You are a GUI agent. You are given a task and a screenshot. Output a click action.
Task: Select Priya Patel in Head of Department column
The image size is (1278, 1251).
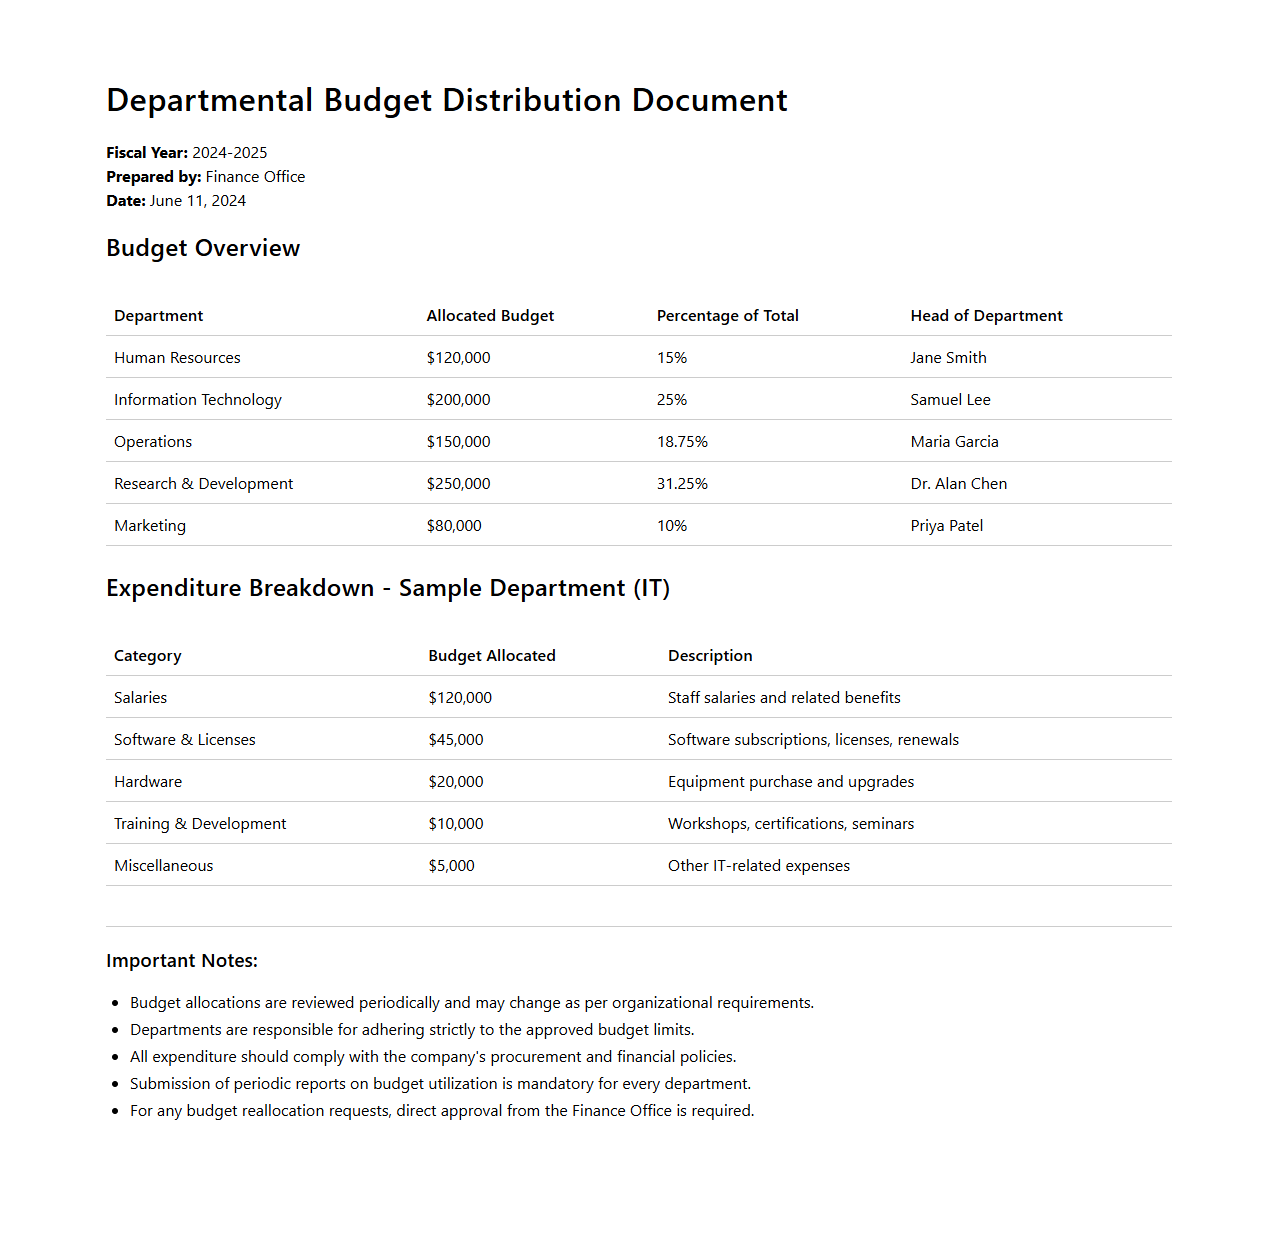coord(946,526)
